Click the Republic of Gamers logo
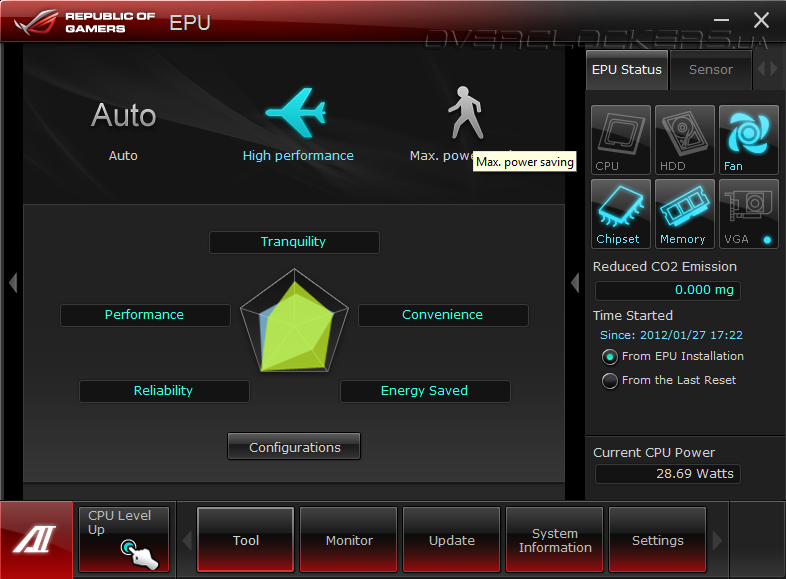The image size is (786, 579). (x=85, y=23)
